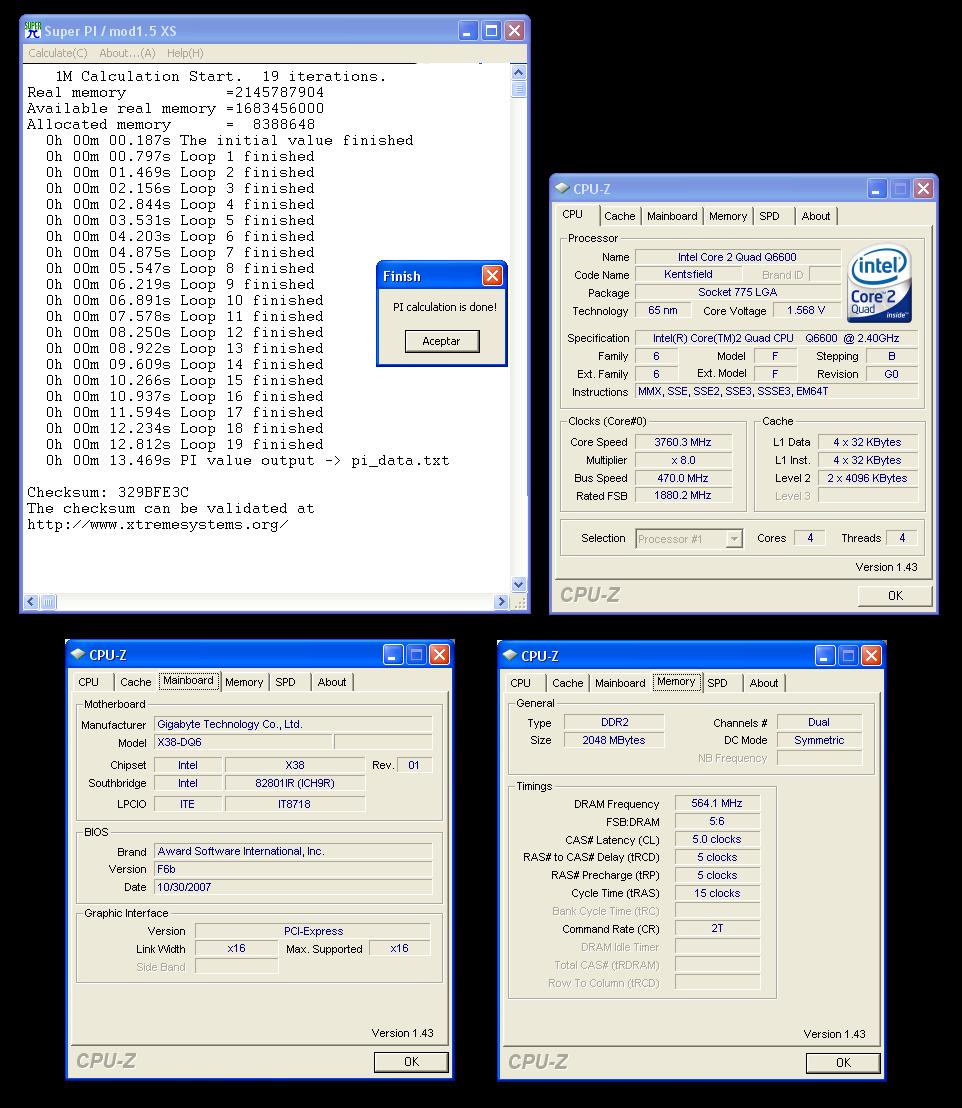Click the DRAM Frequency value 564.1 MHz
Image resolution: width=962 pixels, height=1108 pixels.
pos(717,803)
